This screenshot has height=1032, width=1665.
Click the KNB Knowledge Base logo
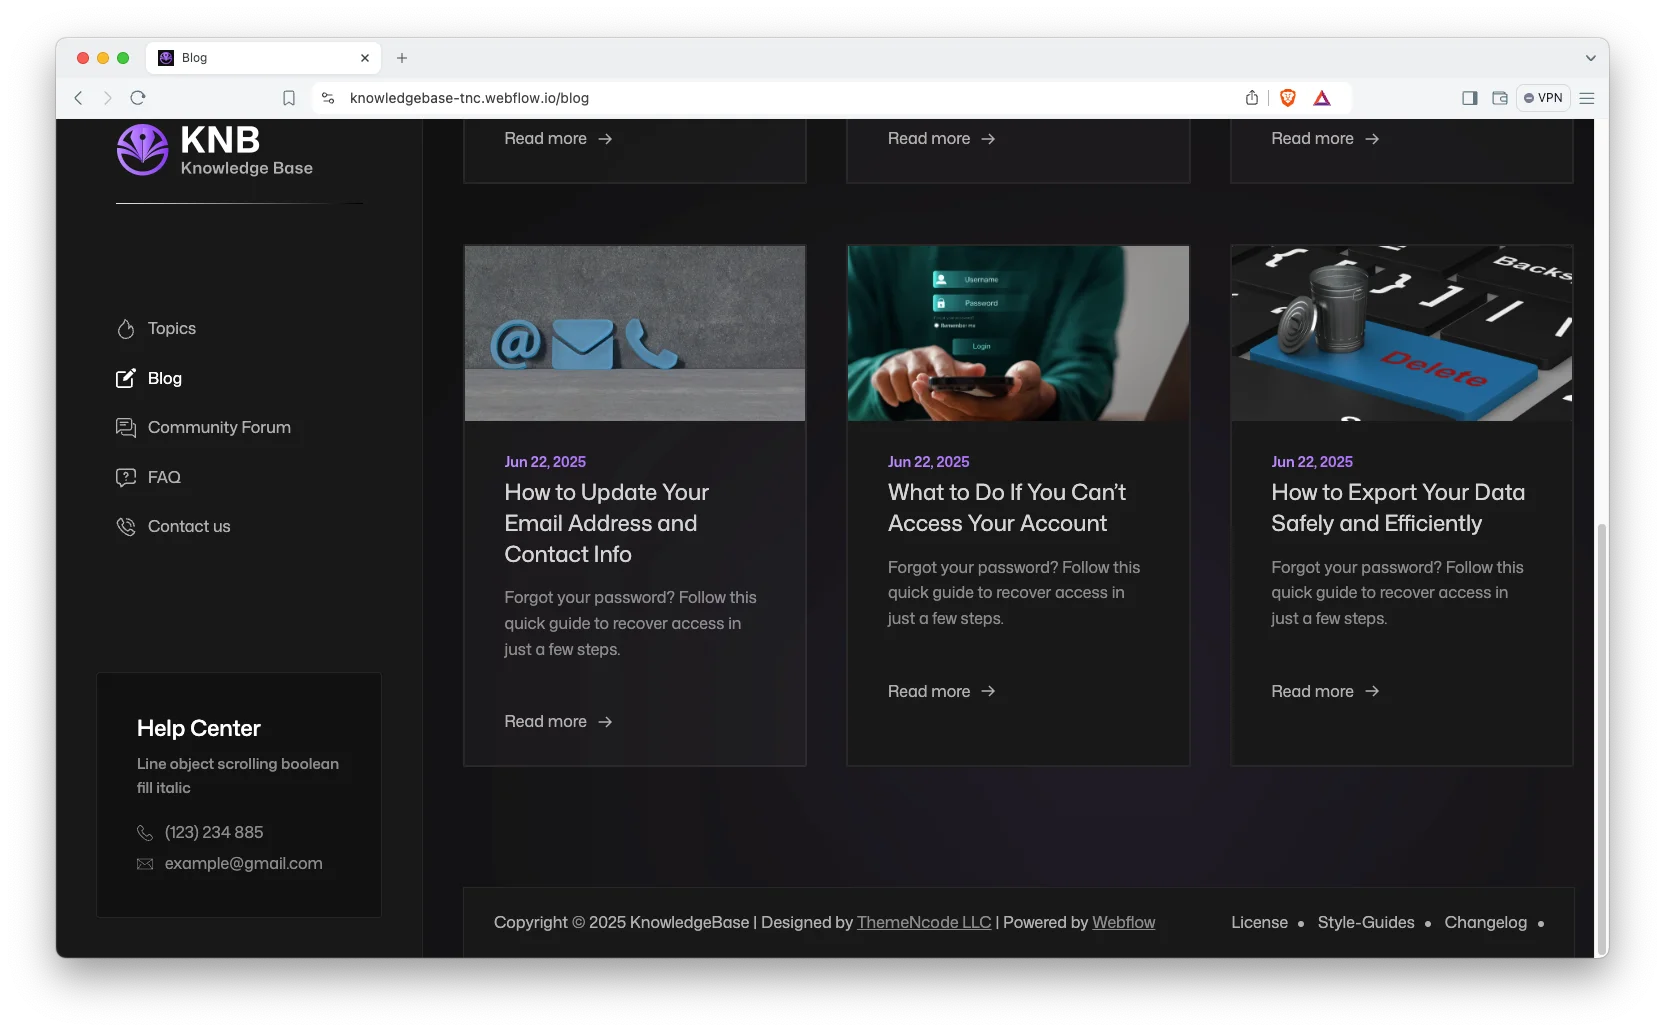coord(215,150)
